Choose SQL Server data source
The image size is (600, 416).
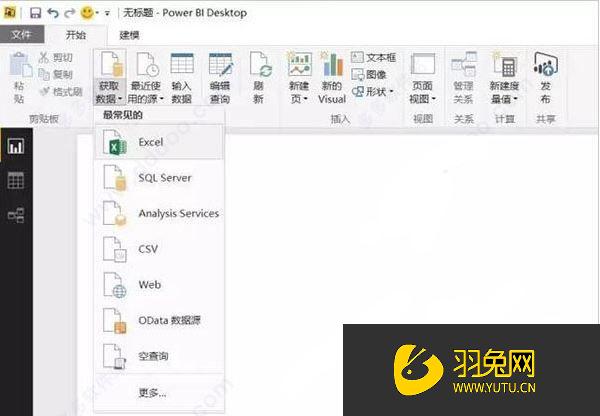[x=159, y=178]
